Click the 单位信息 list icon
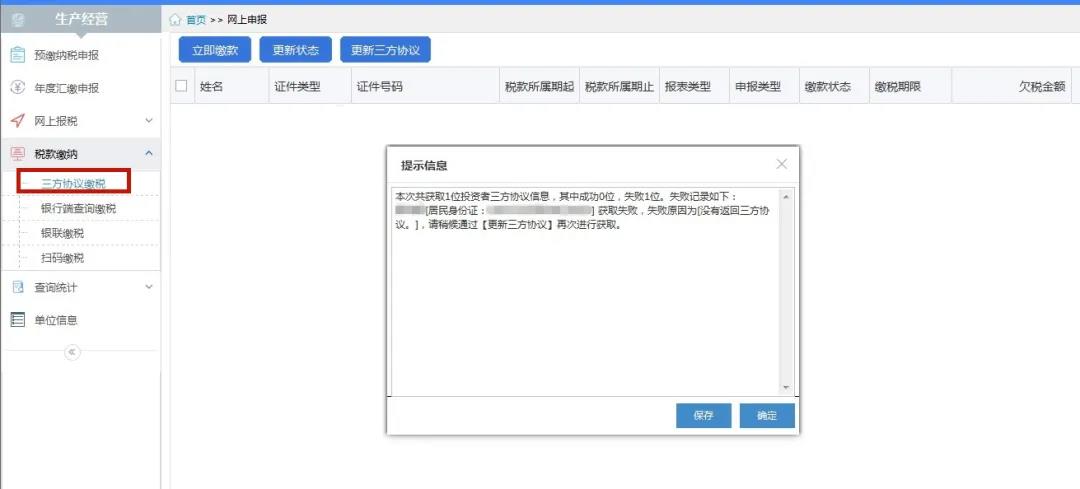This screenshot has height=489, width=1080. pyautogui.click(x=19, y=320)
